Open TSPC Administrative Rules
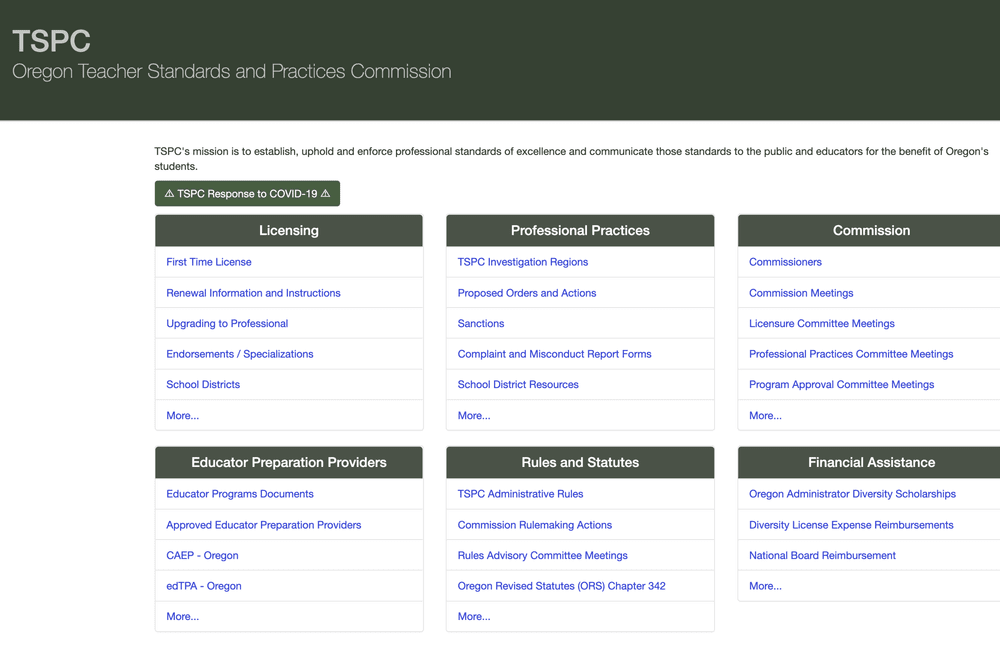 click(x=520, y=494)
